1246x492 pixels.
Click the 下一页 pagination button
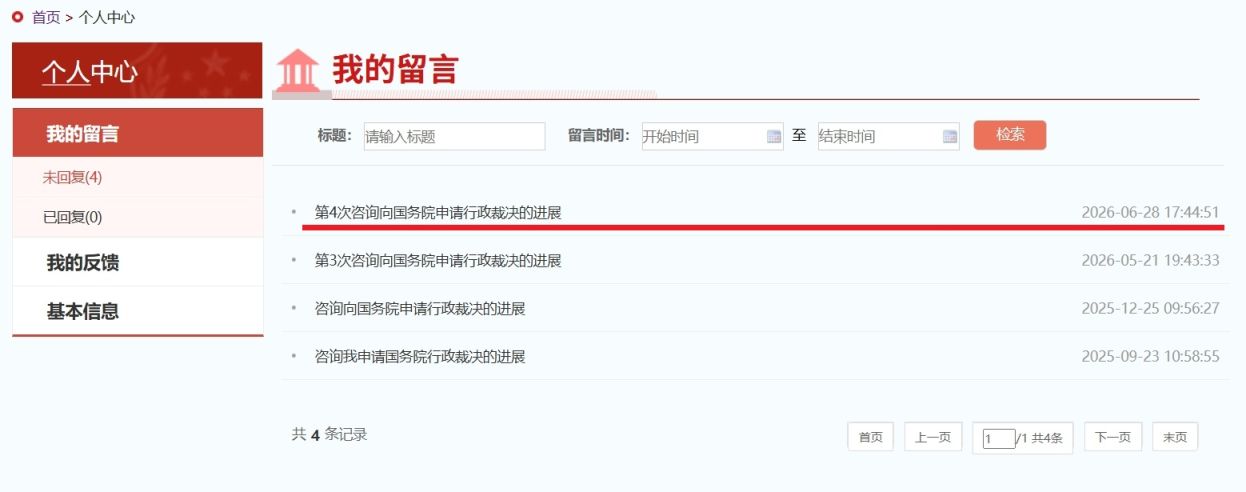pyautogui.click(x=1113, y=437)
